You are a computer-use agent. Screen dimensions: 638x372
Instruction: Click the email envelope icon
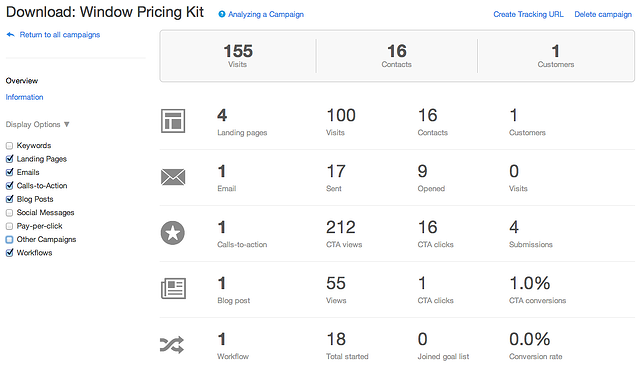pyautogui.click(x=173, y=177)
